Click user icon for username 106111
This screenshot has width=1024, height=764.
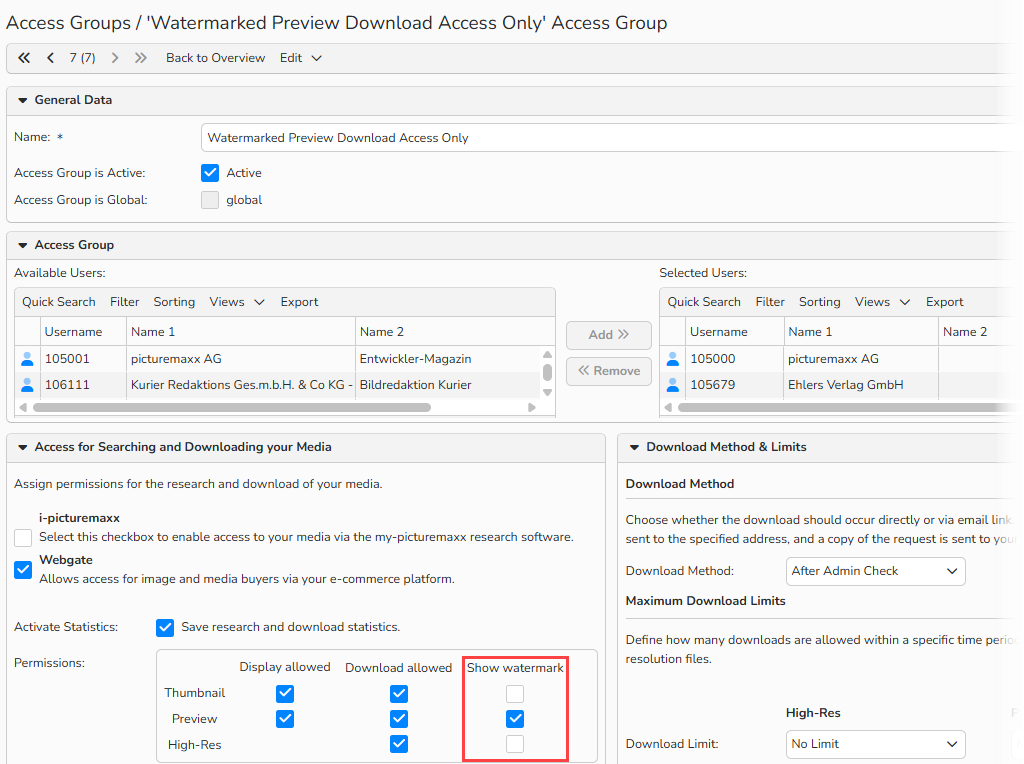tap(27, 385)
